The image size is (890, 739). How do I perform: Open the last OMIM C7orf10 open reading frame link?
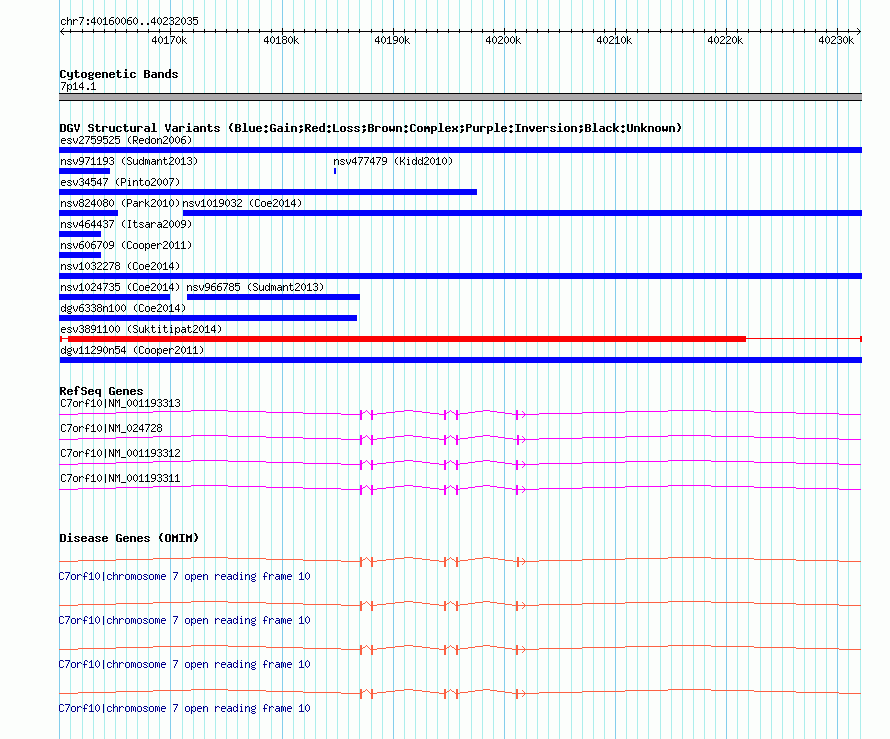click(184, 709)
